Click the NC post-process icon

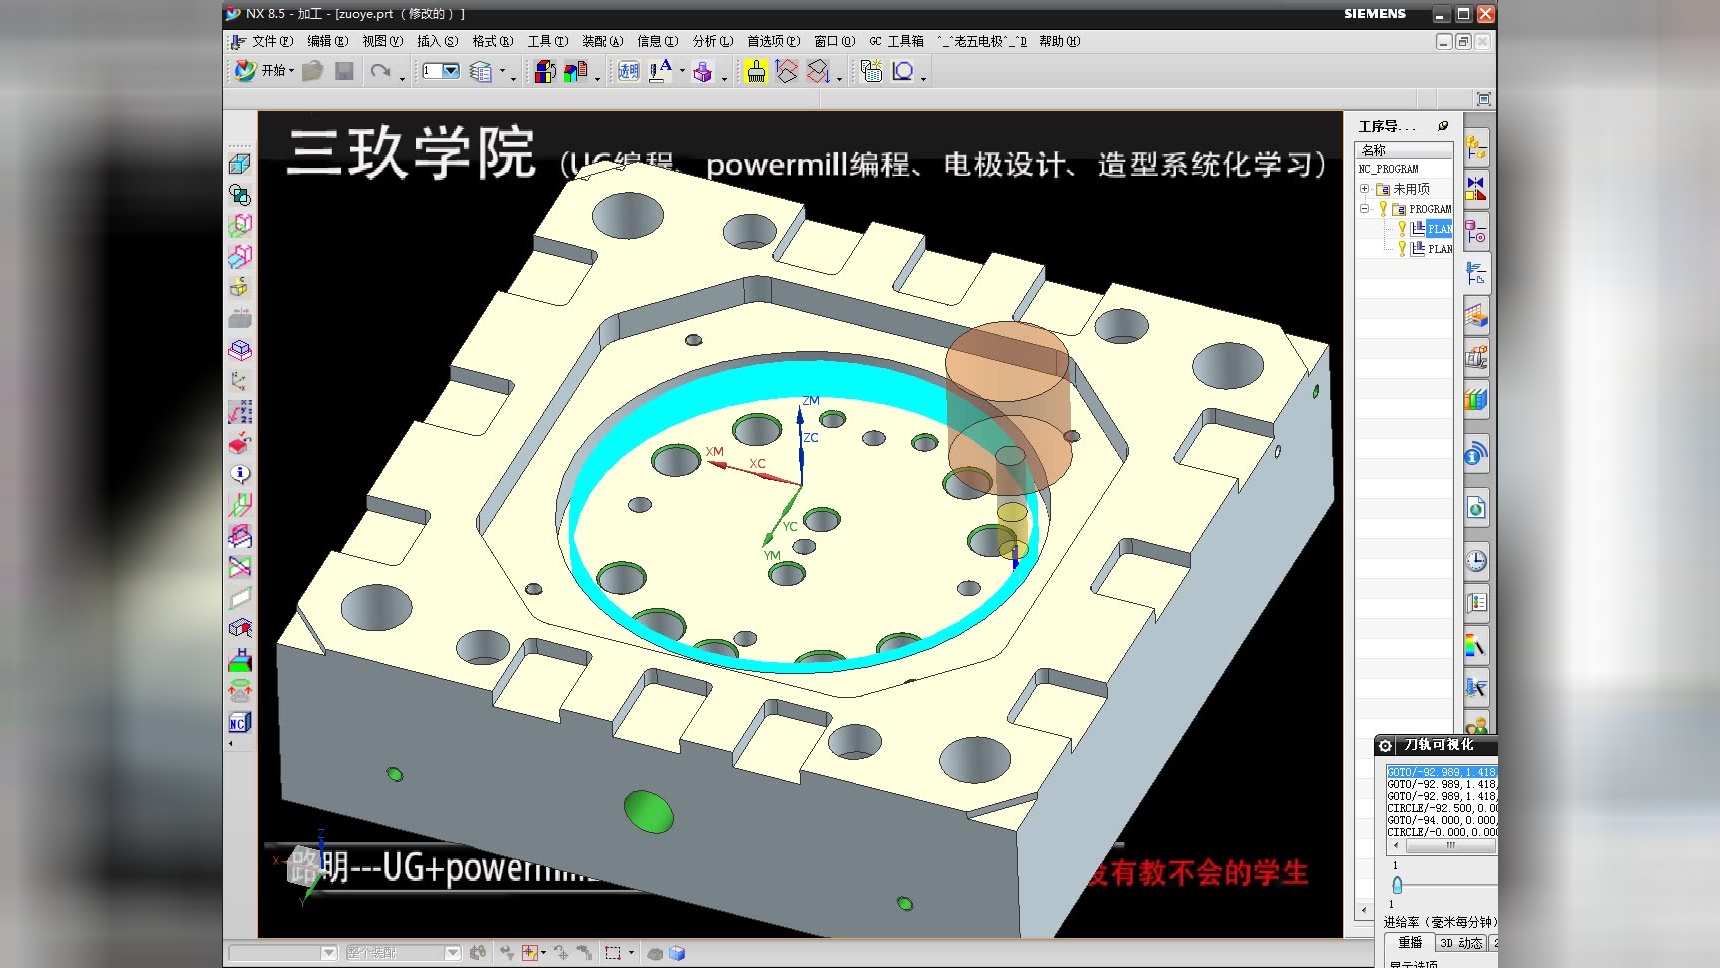(239, 723)
